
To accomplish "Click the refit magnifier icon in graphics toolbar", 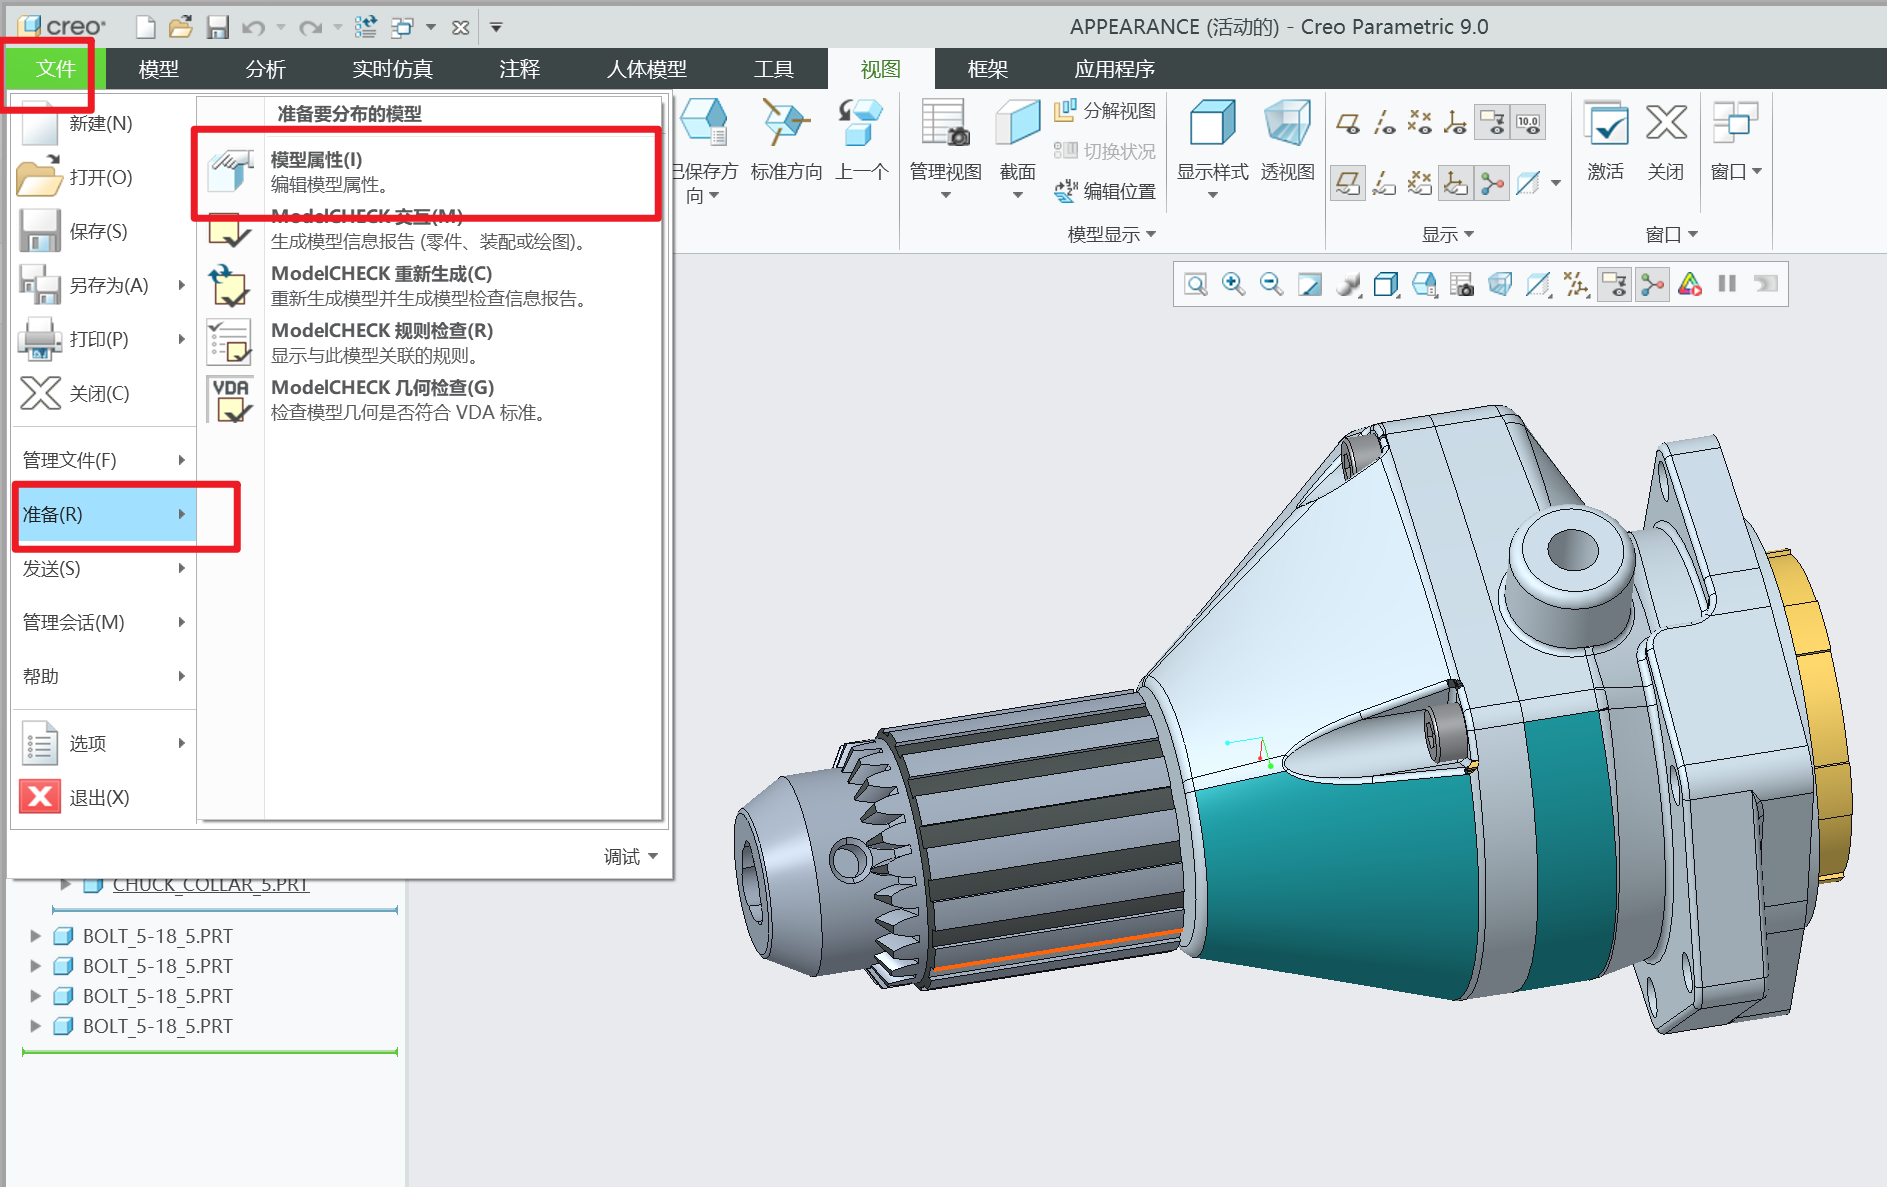I will (1196, 285).
